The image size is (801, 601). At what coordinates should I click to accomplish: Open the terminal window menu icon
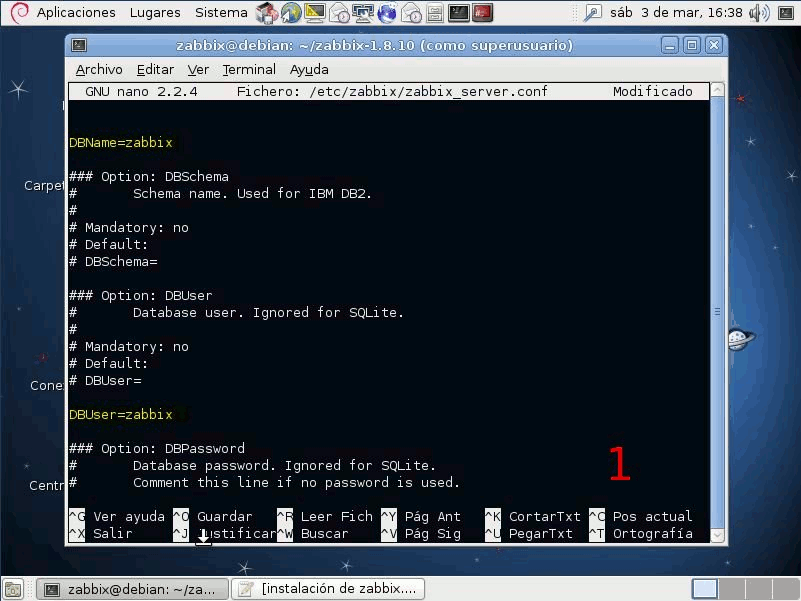[x=80, y=46]
